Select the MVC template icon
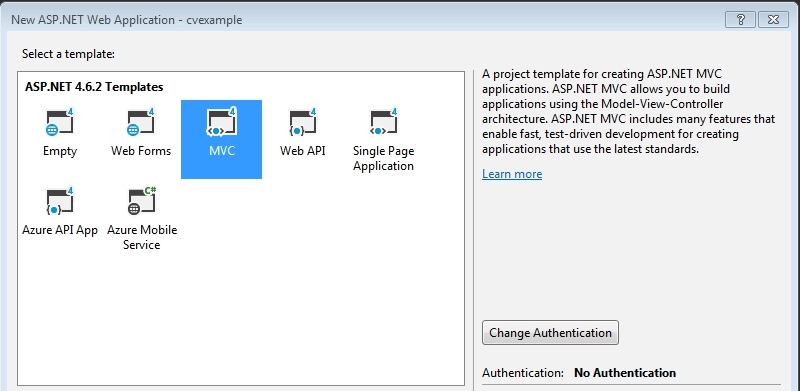 coord(221,123)
